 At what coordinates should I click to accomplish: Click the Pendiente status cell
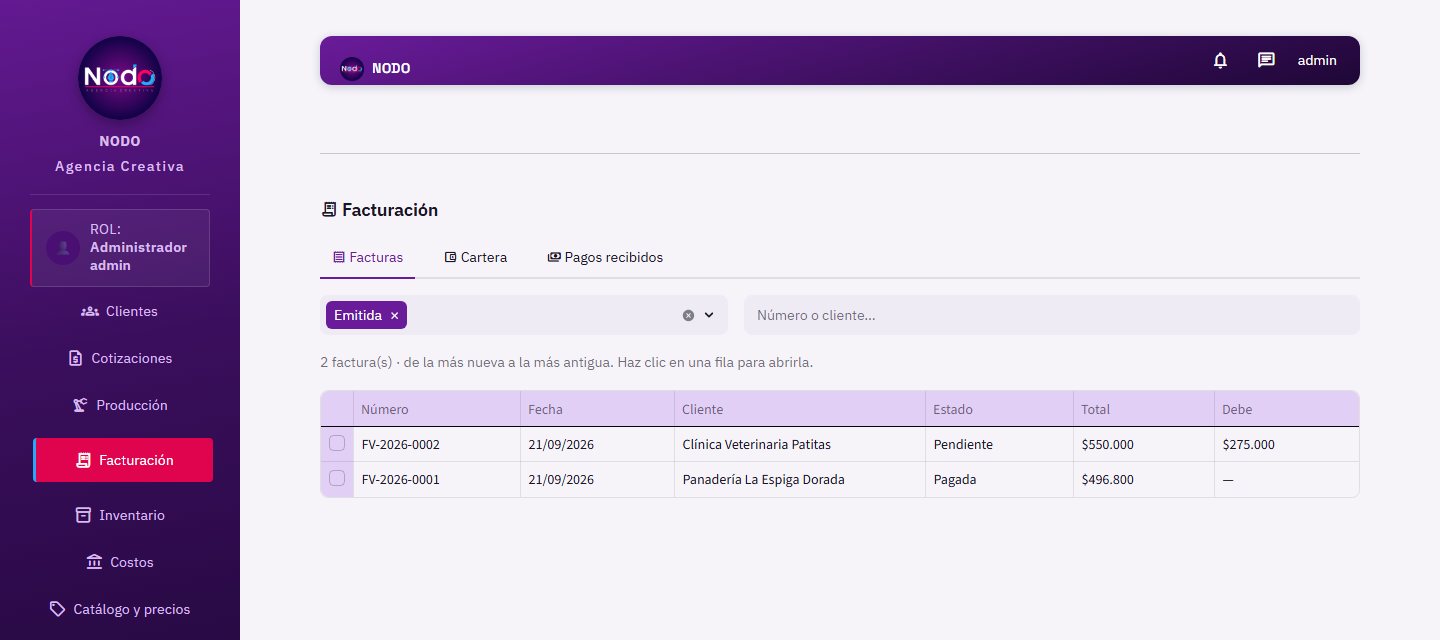pyautogui.click(x=1000, y=444)
